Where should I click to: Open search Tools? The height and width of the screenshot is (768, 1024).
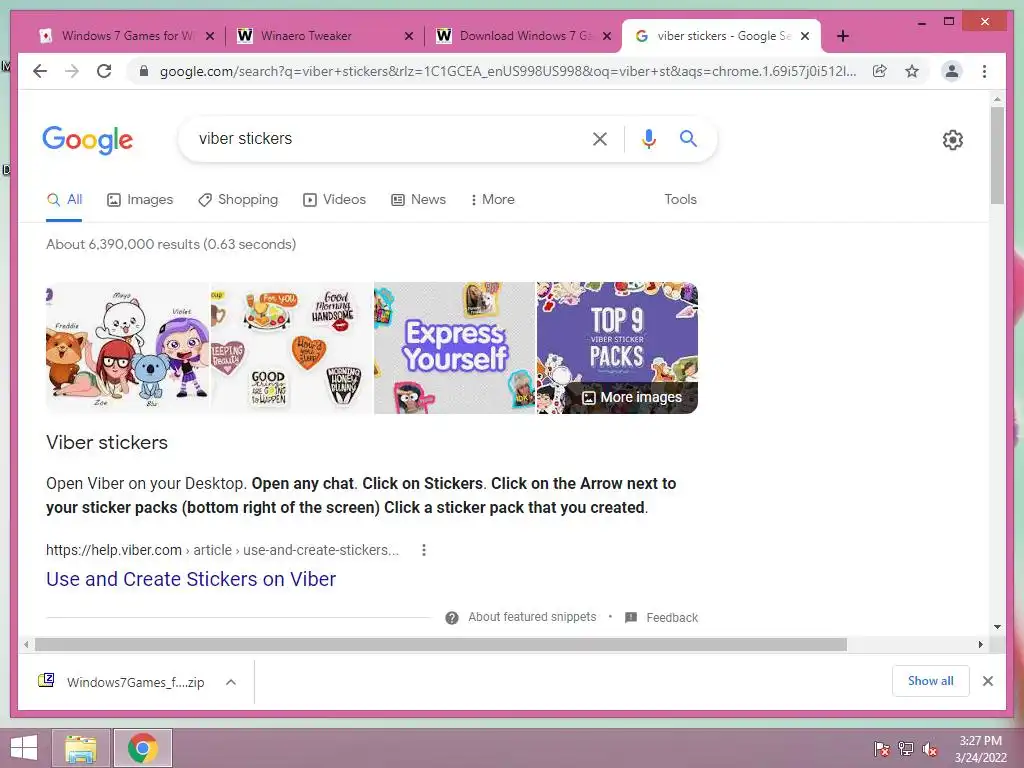(x=680, y=200)
